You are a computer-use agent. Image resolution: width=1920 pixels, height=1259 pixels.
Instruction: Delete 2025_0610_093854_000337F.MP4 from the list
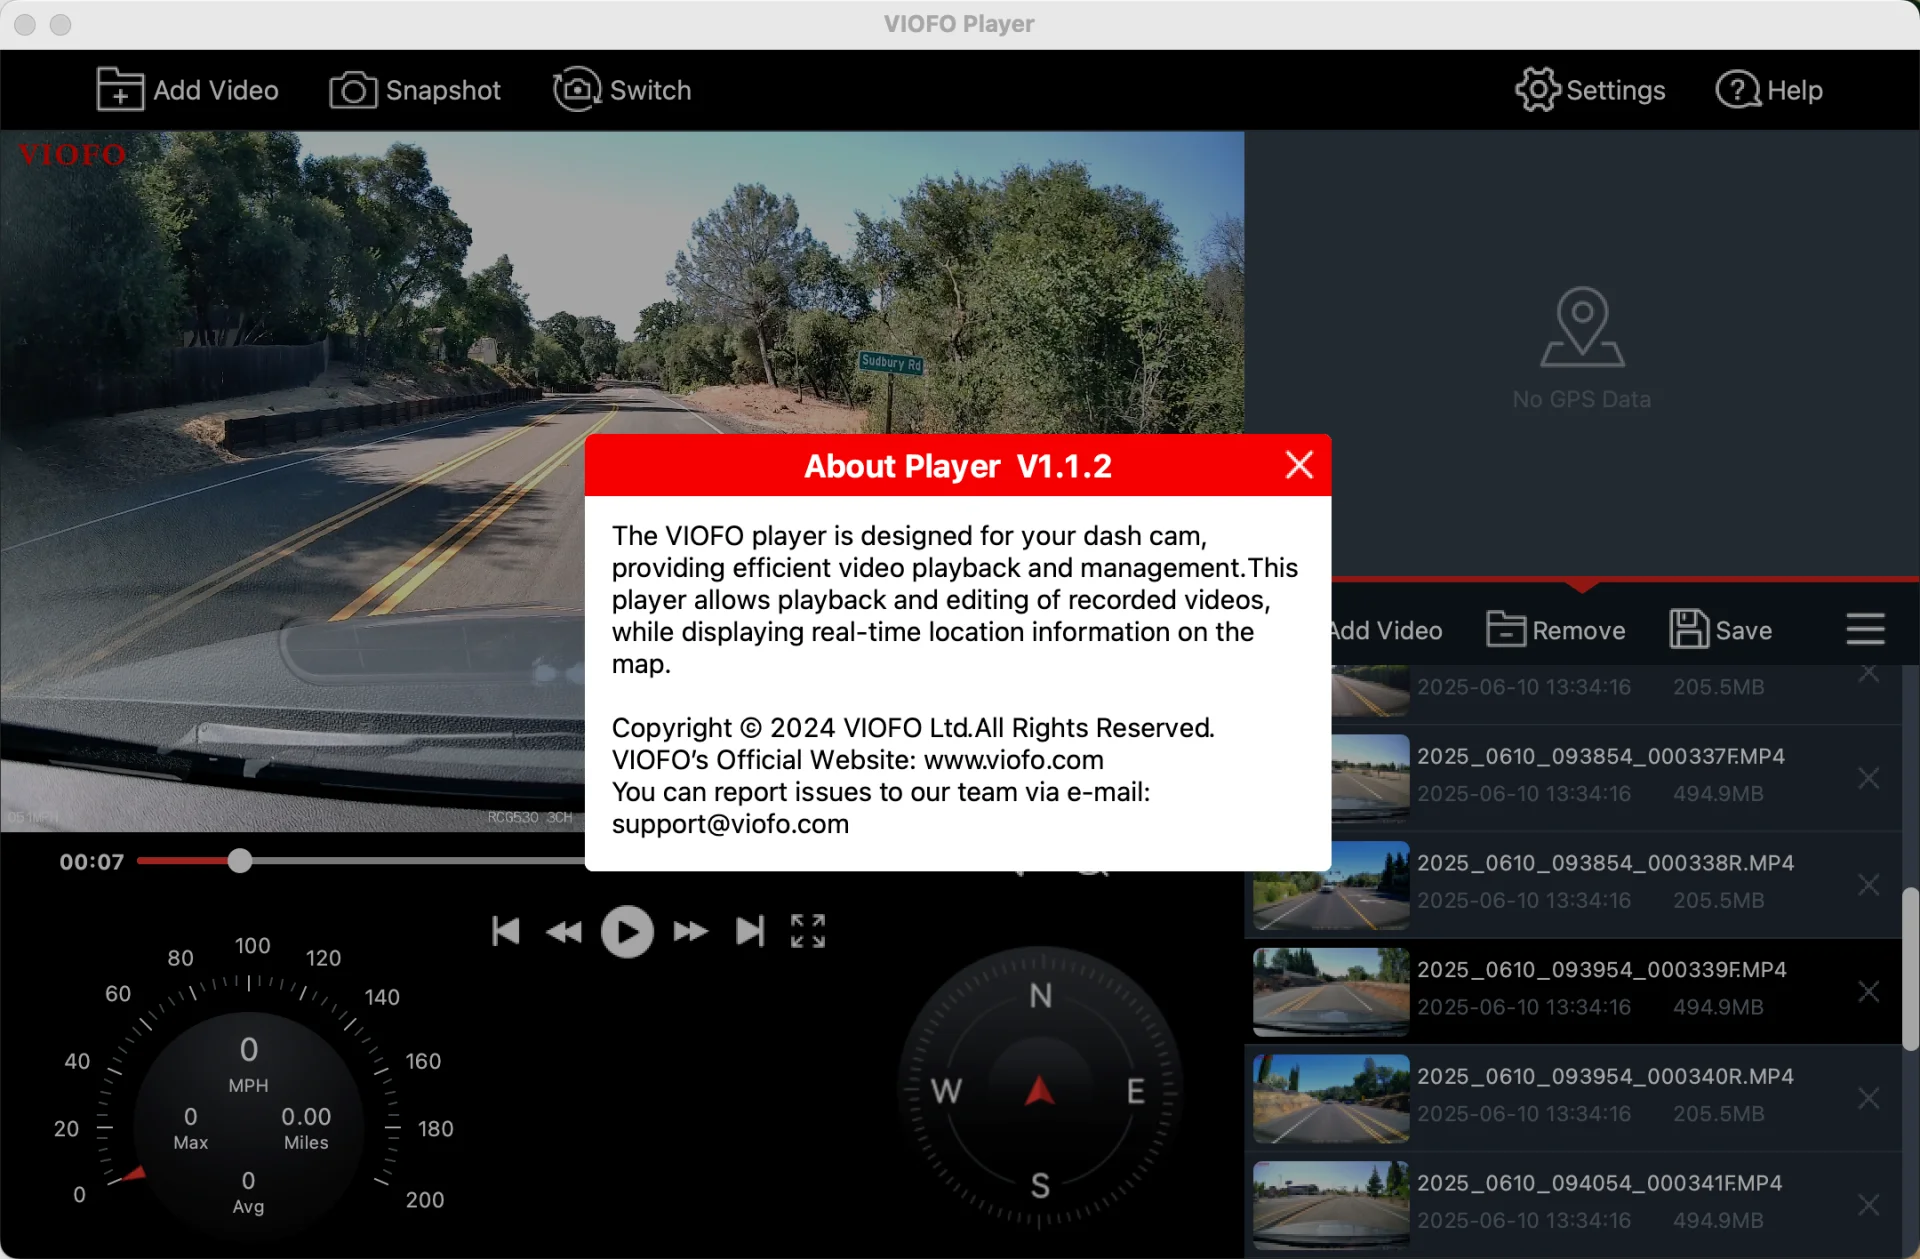pos(1868,778)
